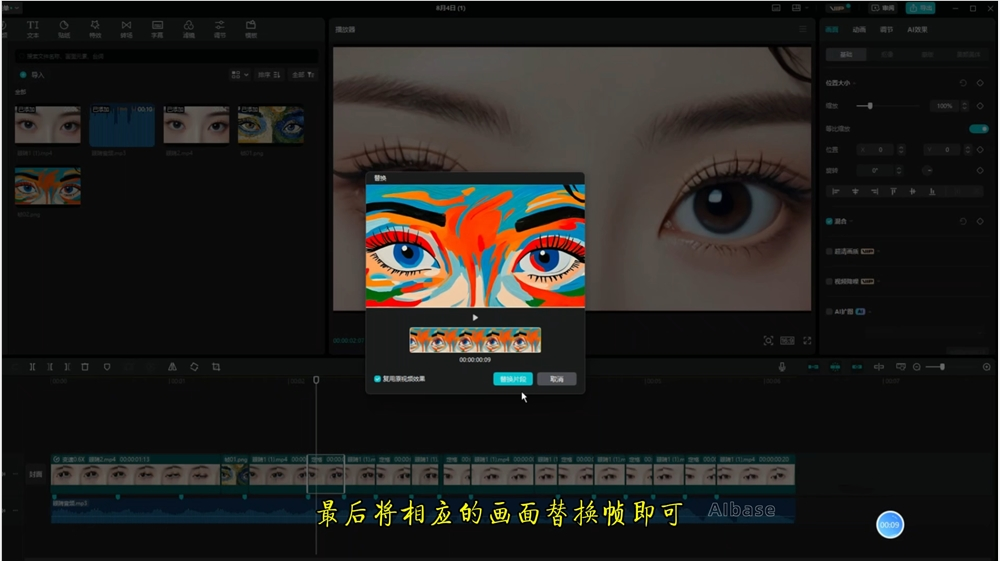Open the 全部 filter dropdown
The height and width of the screenshot is (561, 1000).
click(303, 75)
